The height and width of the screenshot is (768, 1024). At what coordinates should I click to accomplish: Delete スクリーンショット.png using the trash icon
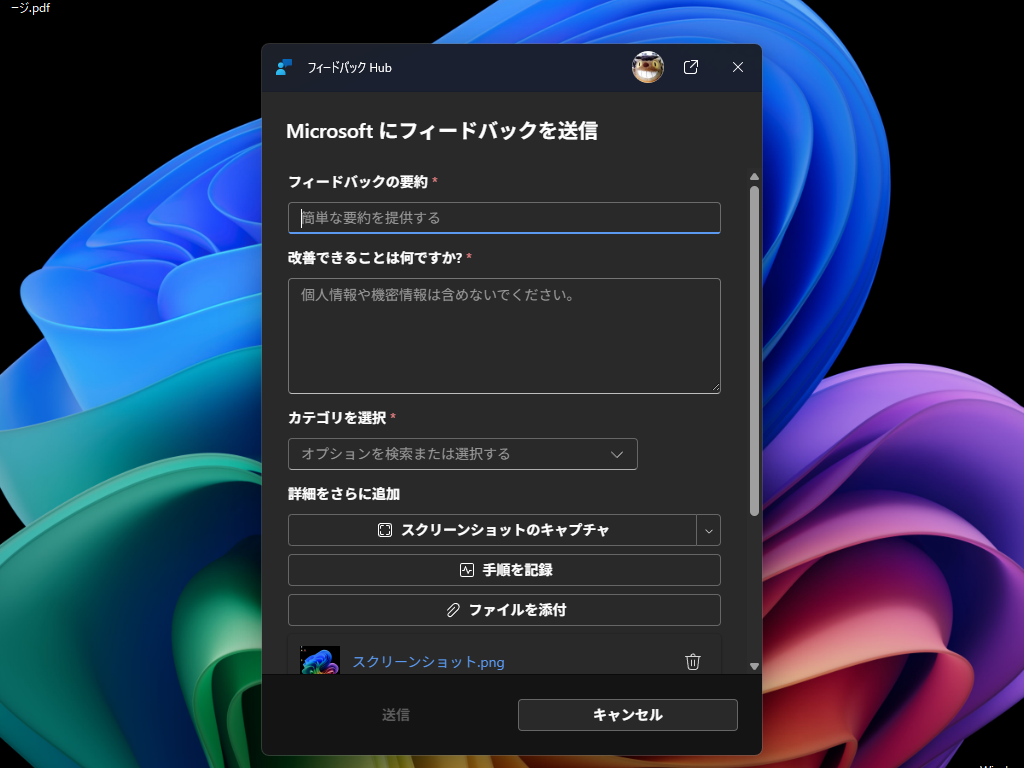click(x=693, y=661)
